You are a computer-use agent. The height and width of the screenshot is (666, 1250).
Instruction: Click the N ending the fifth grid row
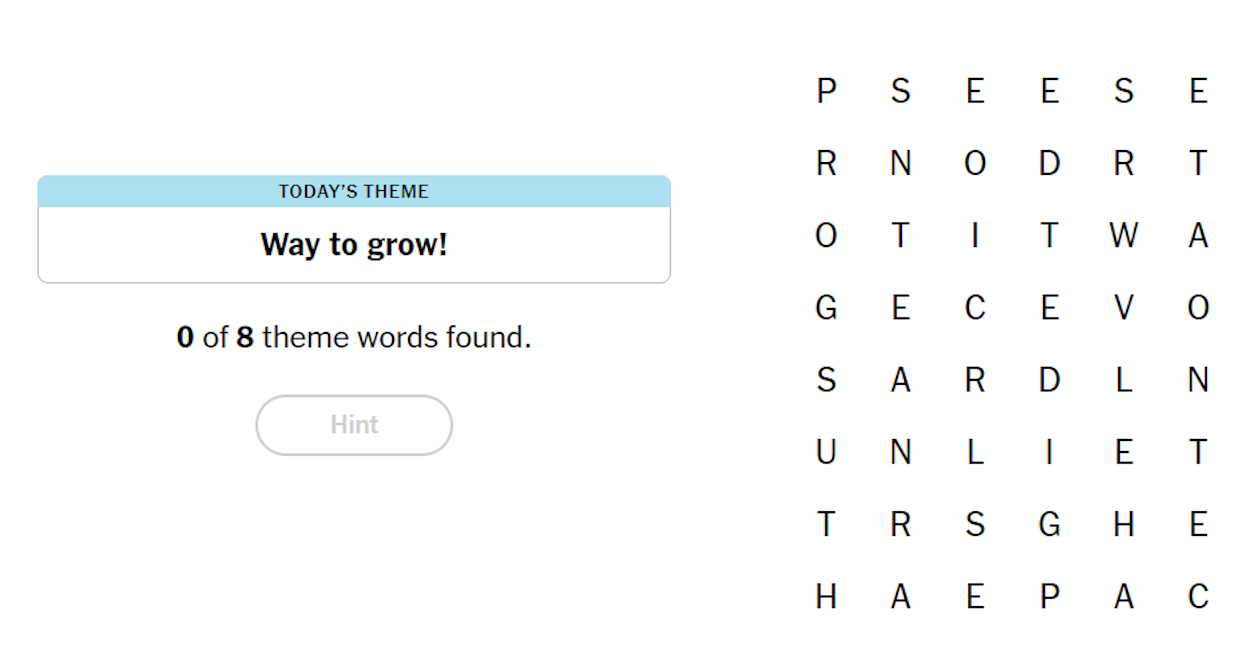point(1198,380)
